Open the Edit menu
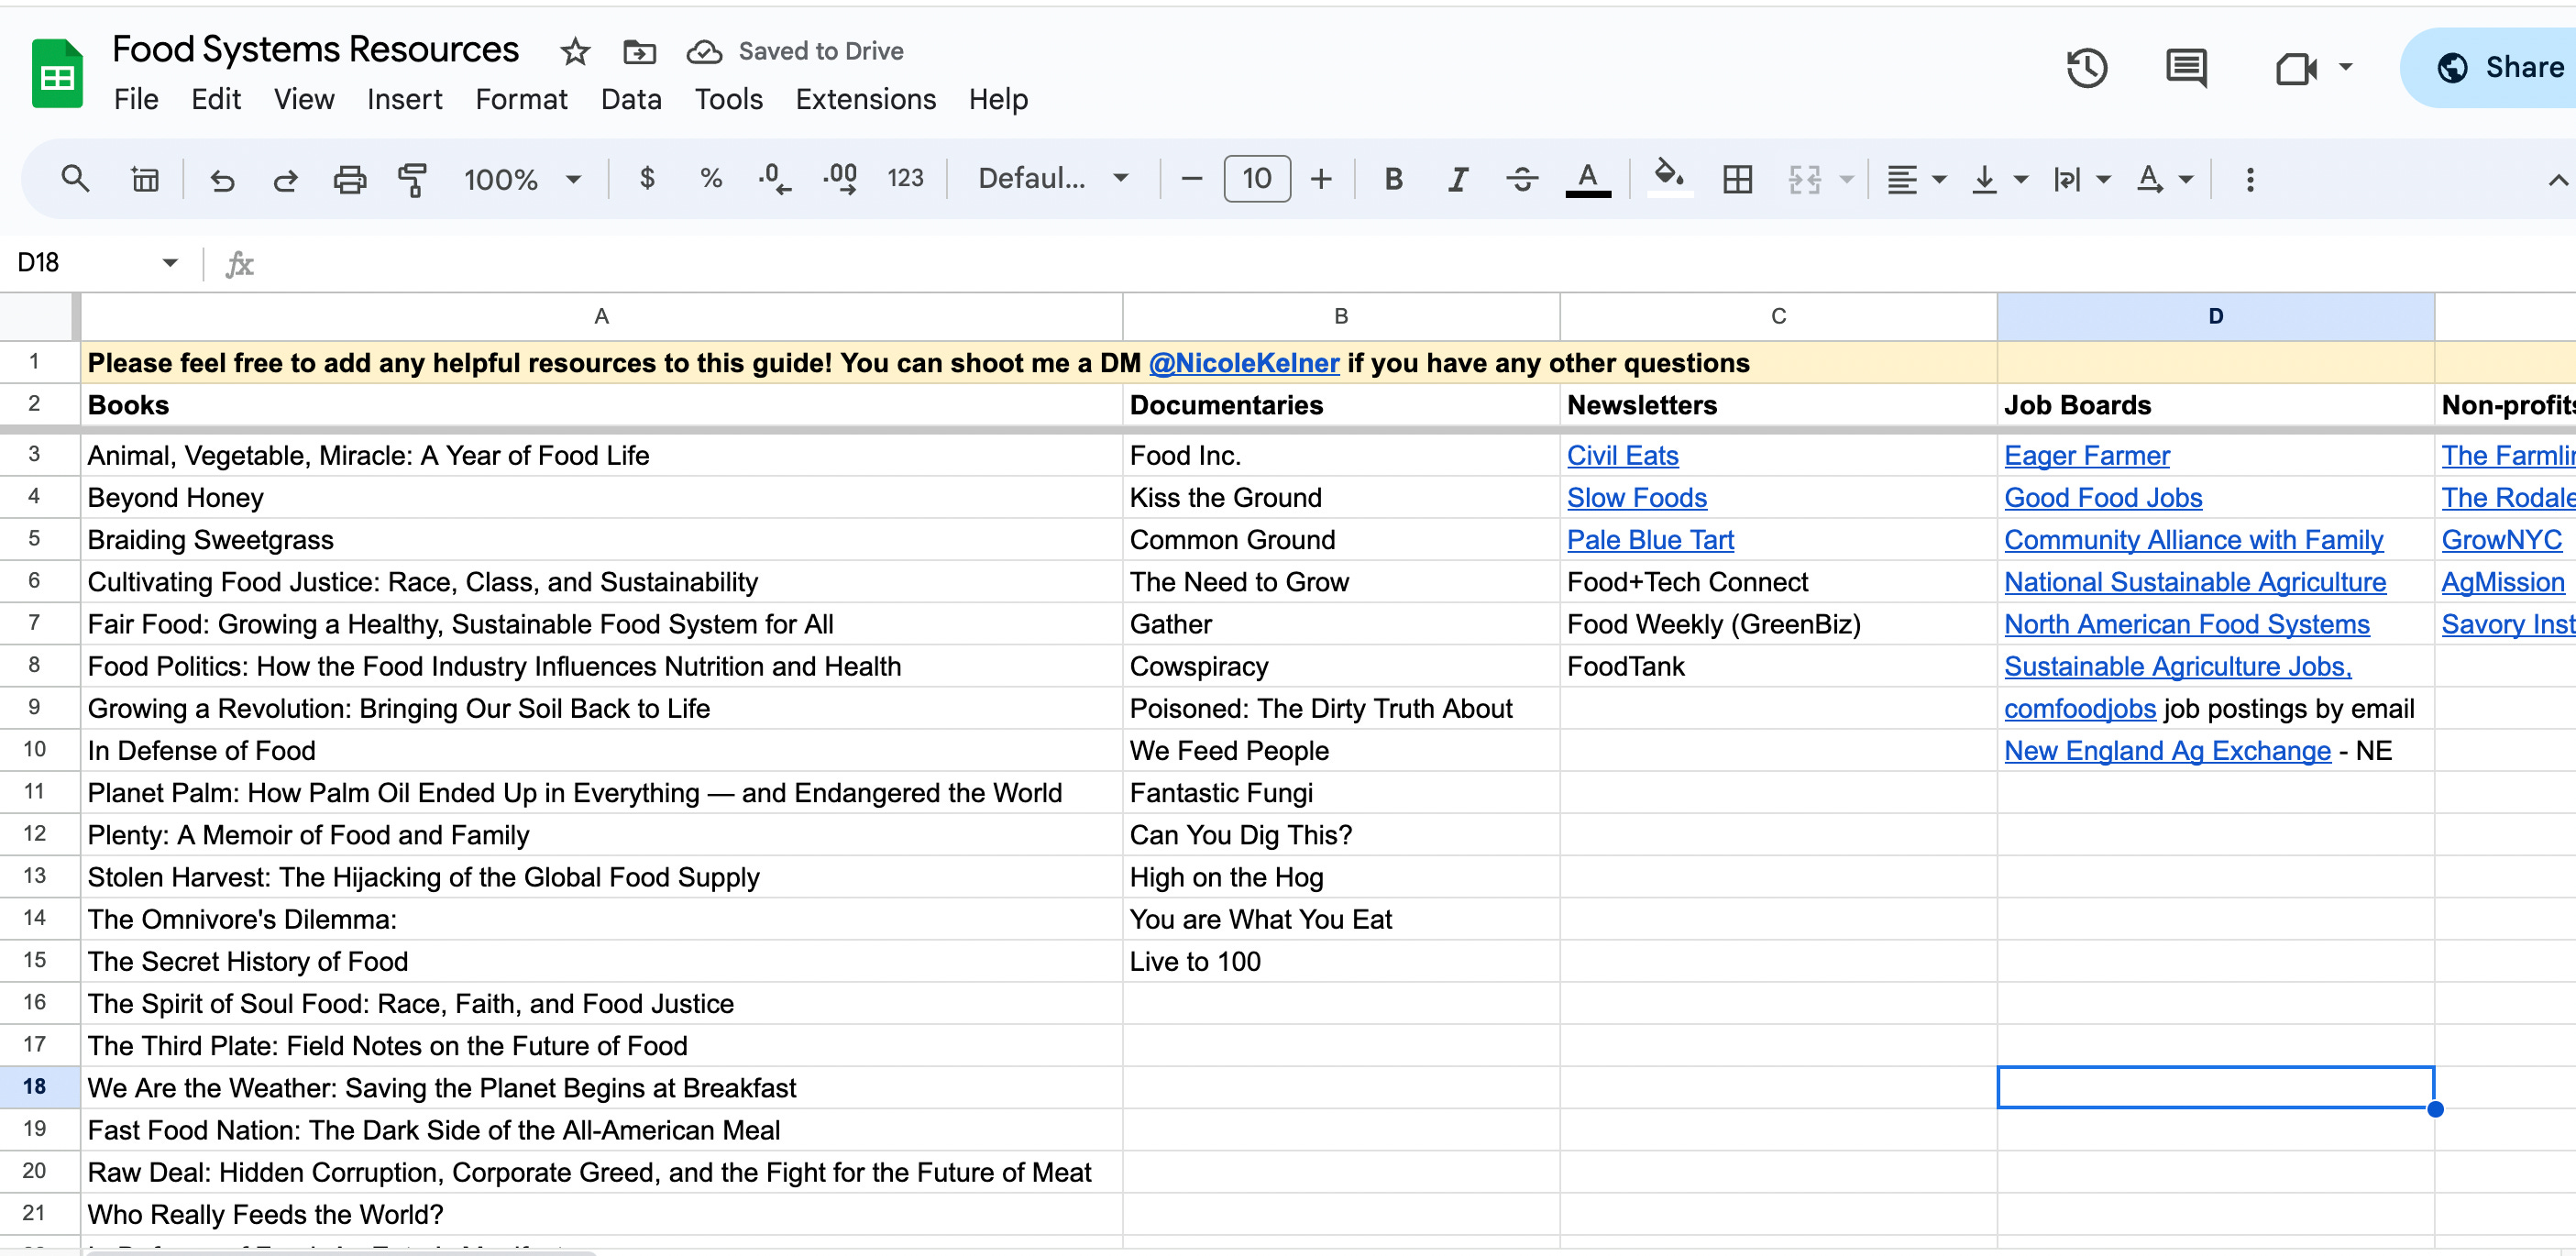2576x1256 pixels. [x=216, y=99]
